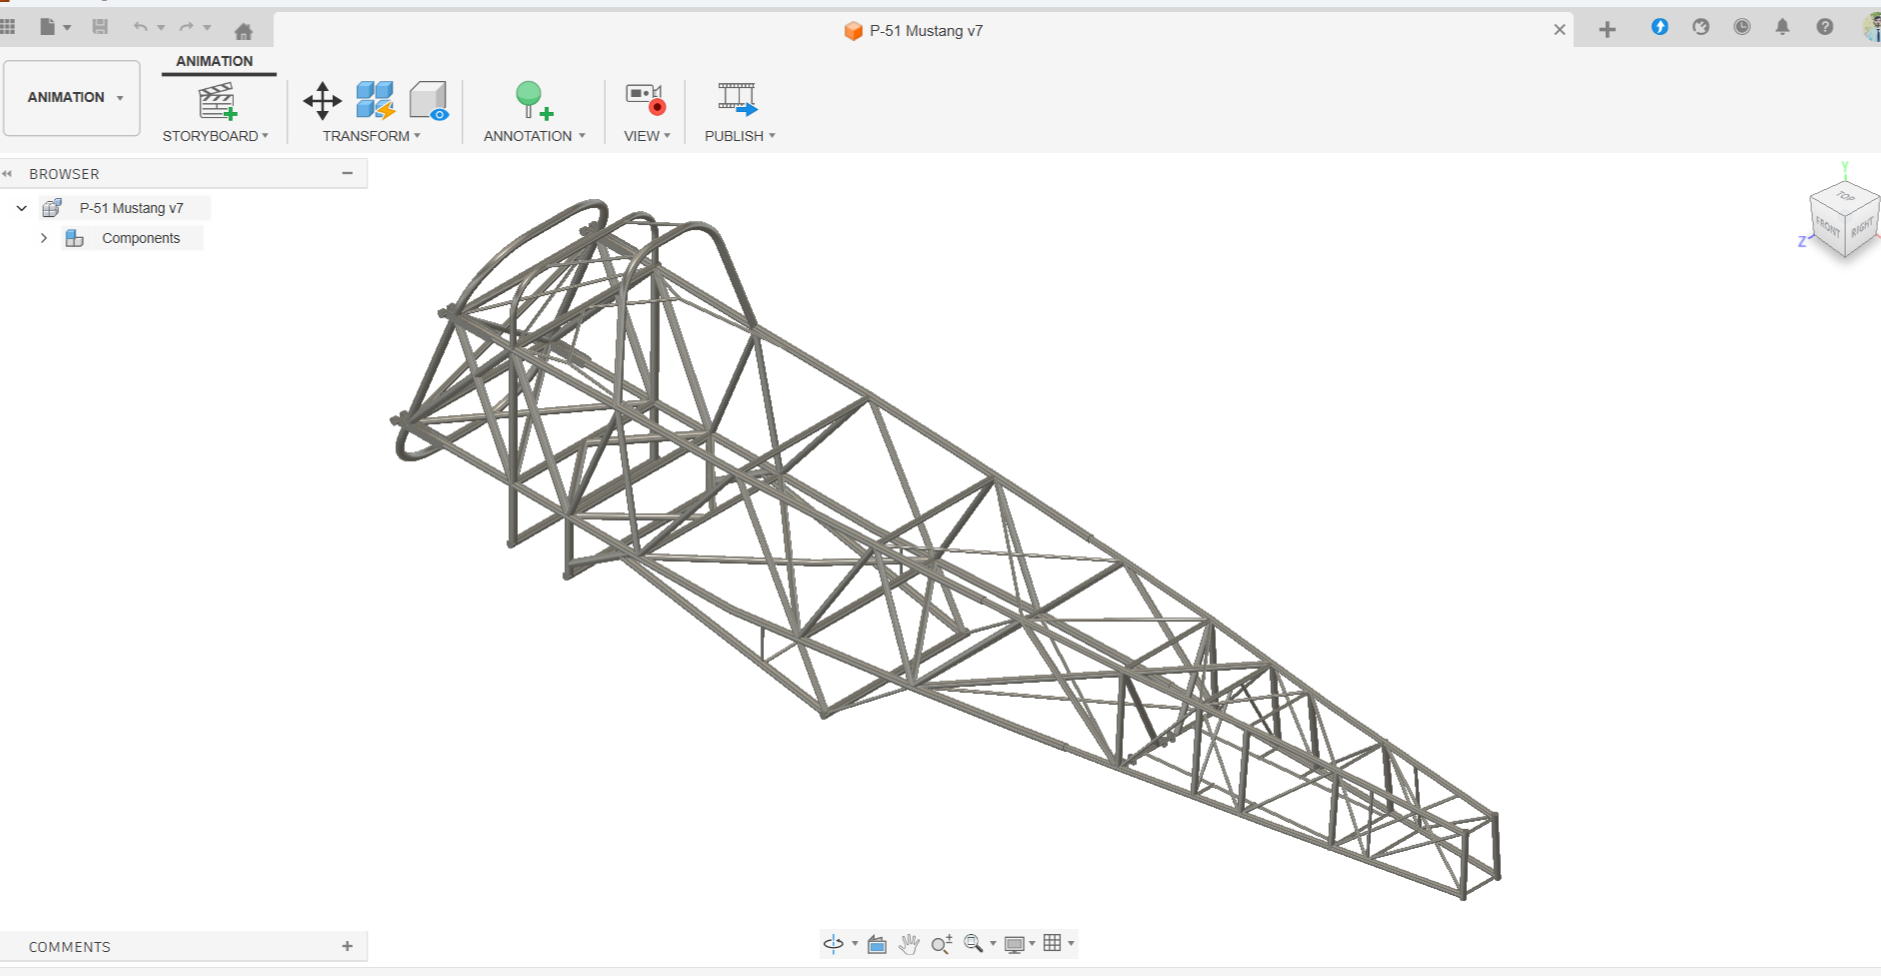1881x976 pixels.
Task: Open a new design tab with plus
Action: 1607,30
